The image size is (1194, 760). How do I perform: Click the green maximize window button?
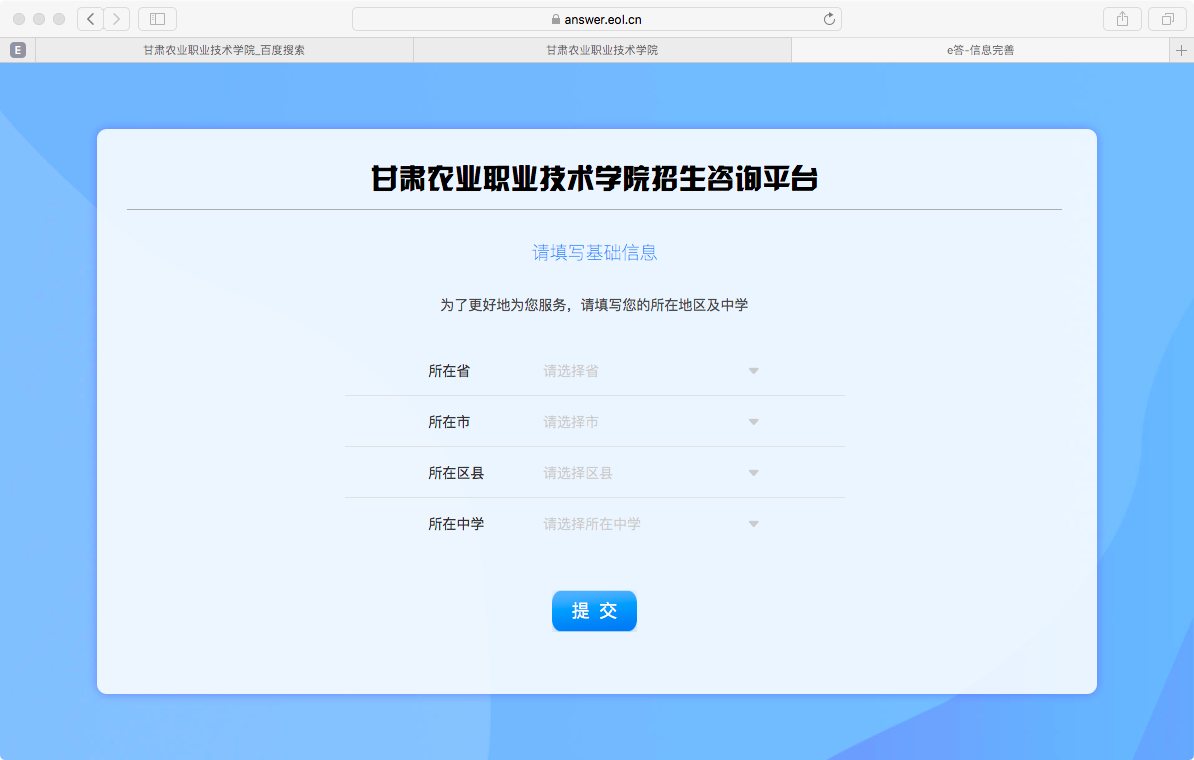tap(59, 19)
